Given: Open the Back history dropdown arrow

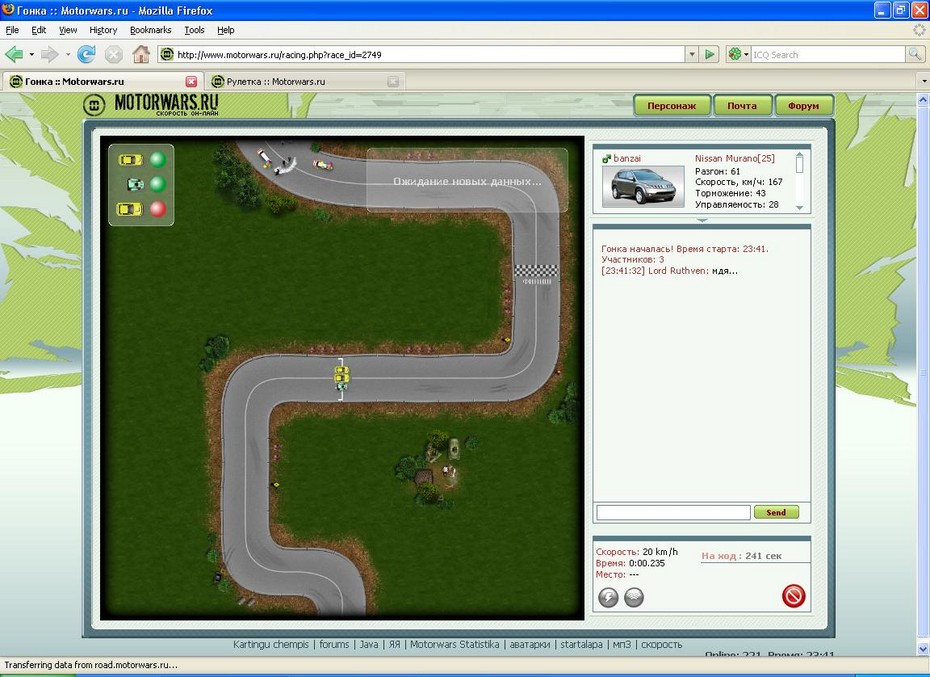Looking at the screenshot, I should tap(31, 55).
